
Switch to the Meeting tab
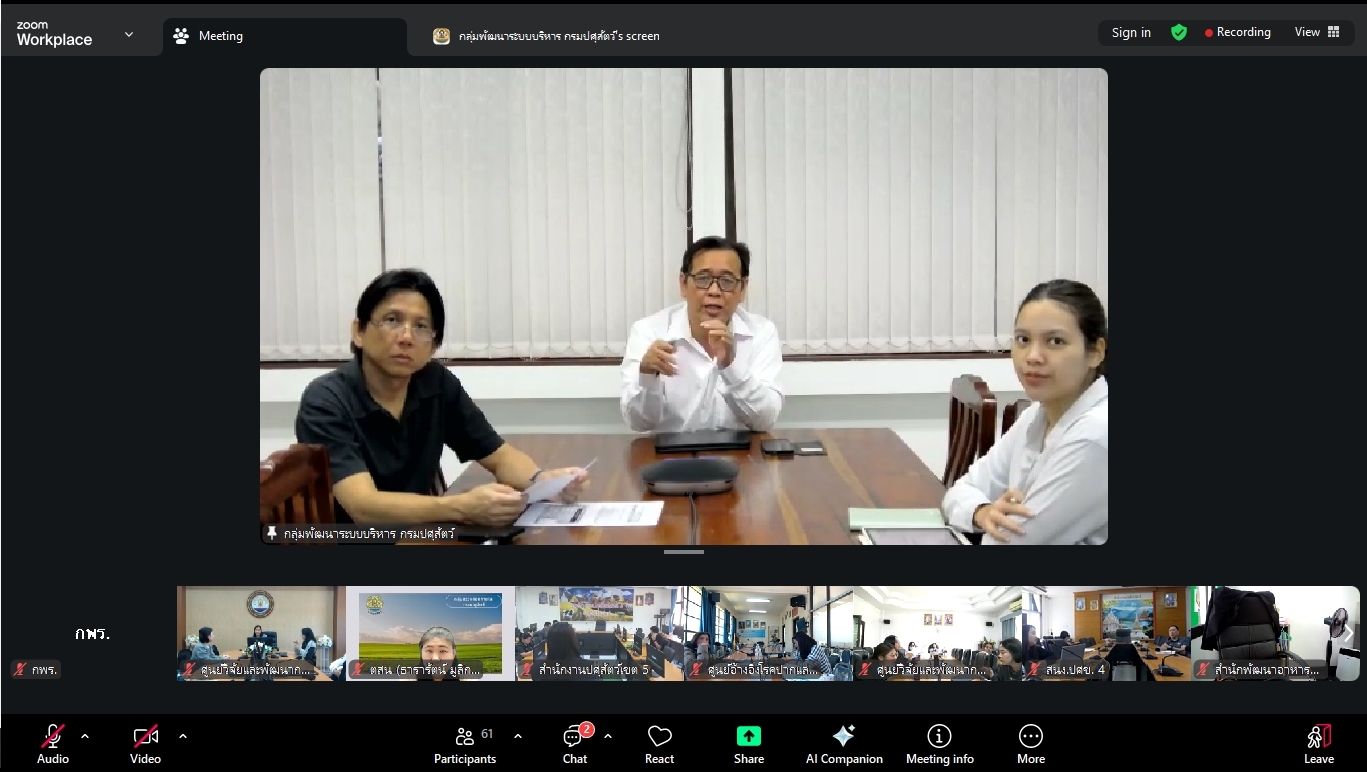tap(285, 36)
